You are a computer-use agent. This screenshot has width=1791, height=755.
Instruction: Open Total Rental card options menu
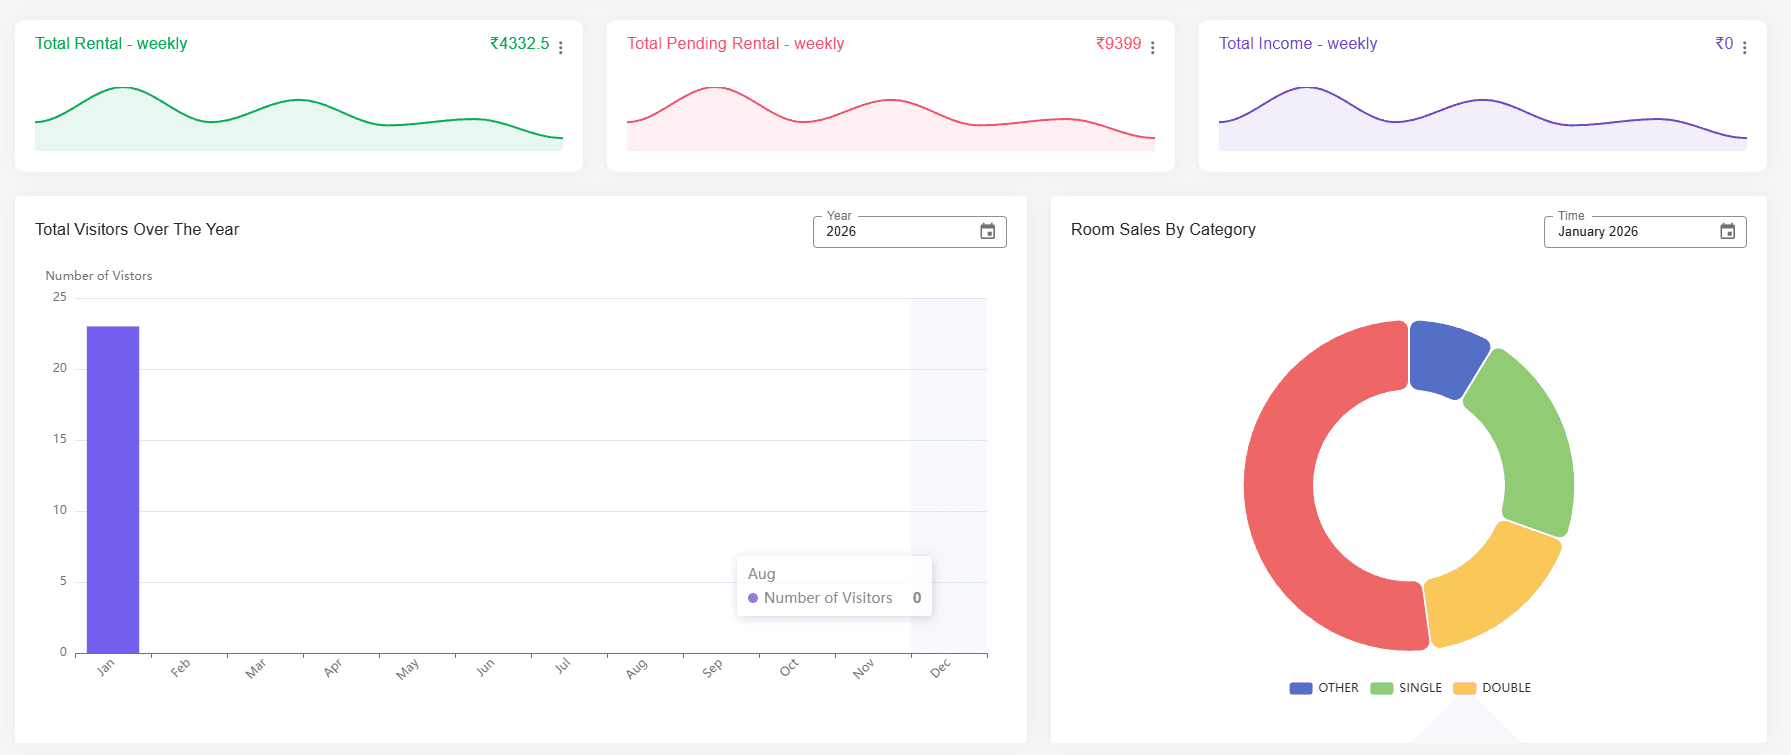tap(561, 48)
